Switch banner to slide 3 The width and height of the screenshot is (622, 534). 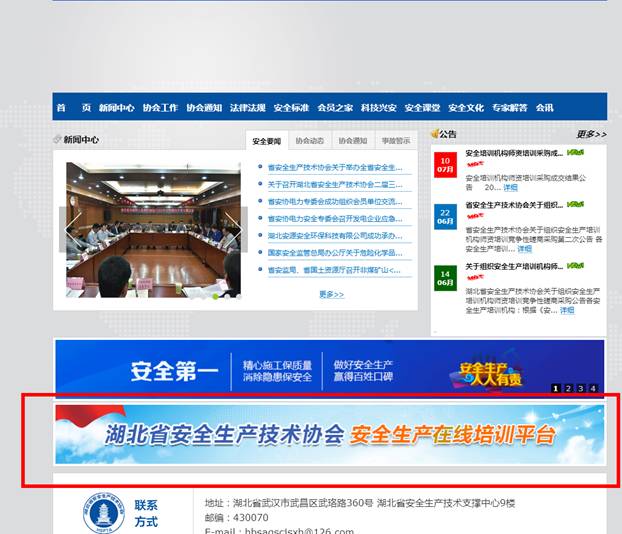click(x=580, y=388)
